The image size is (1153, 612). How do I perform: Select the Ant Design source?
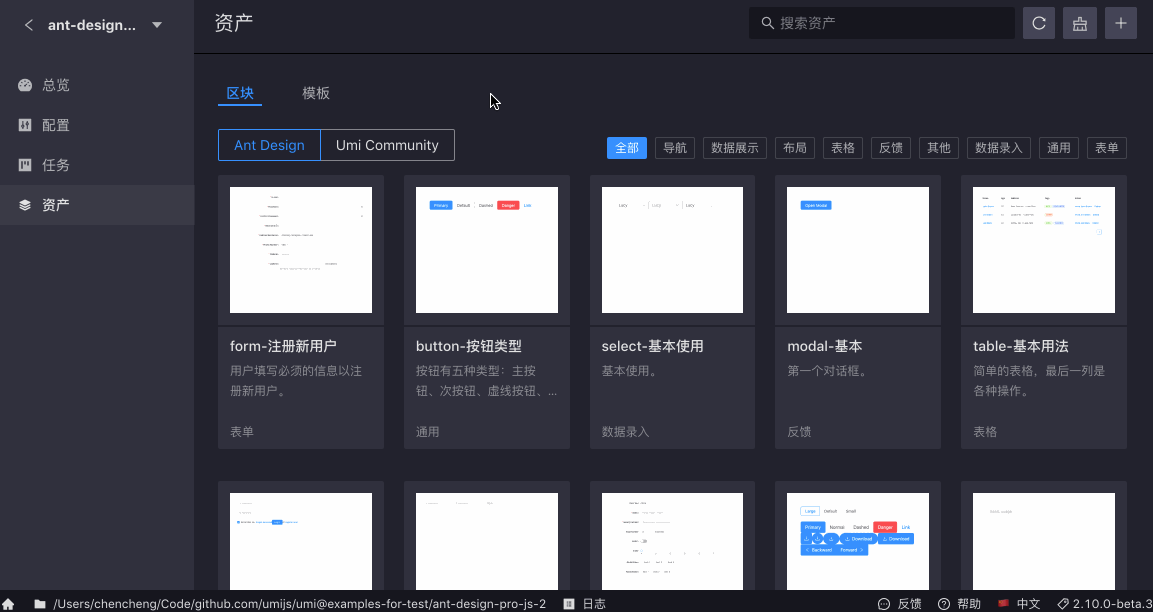[x=269, y=145]
